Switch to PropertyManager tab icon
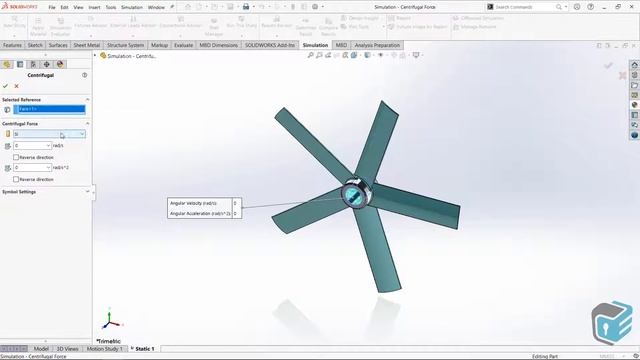Viewport: 640px width, 360px height. (x=20, y=64)
